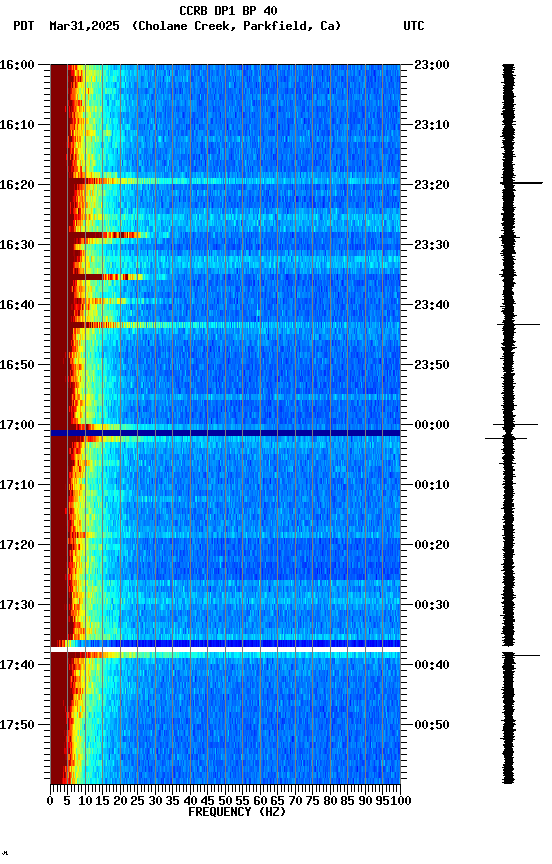This screenshot has width=552, height=864.
Task: Click the '23:50' UTC time label
Action: 432,365
